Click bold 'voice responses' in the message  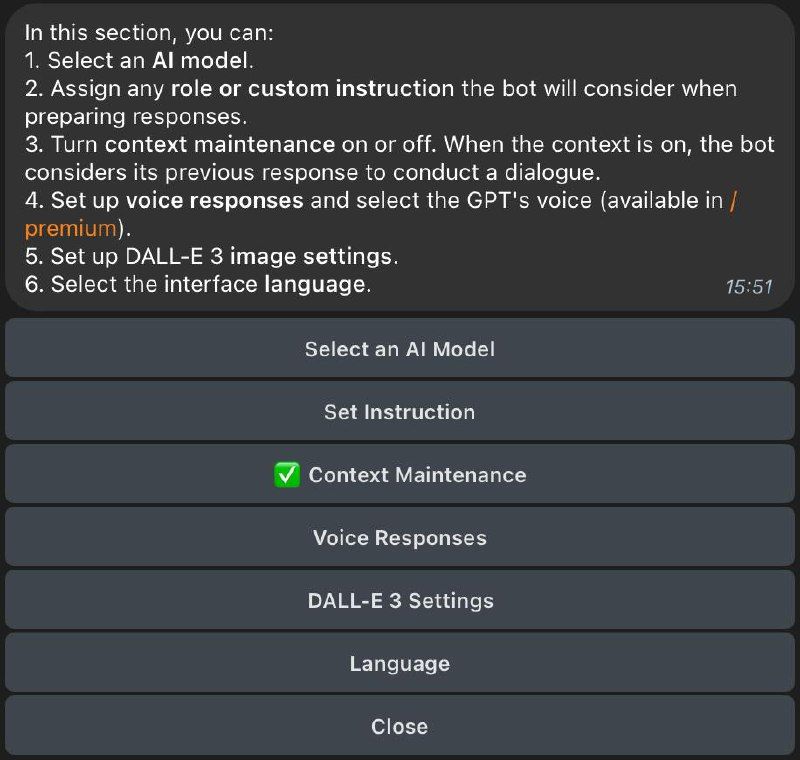[215, 200]
